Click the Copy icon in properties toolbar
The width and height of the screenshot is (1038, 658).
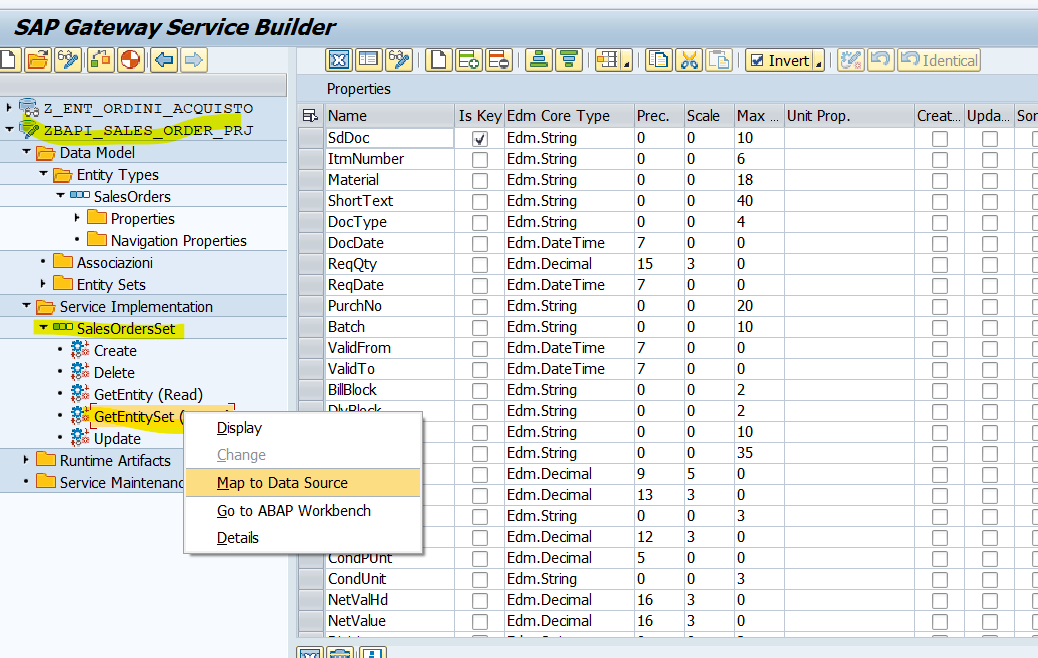659,60
